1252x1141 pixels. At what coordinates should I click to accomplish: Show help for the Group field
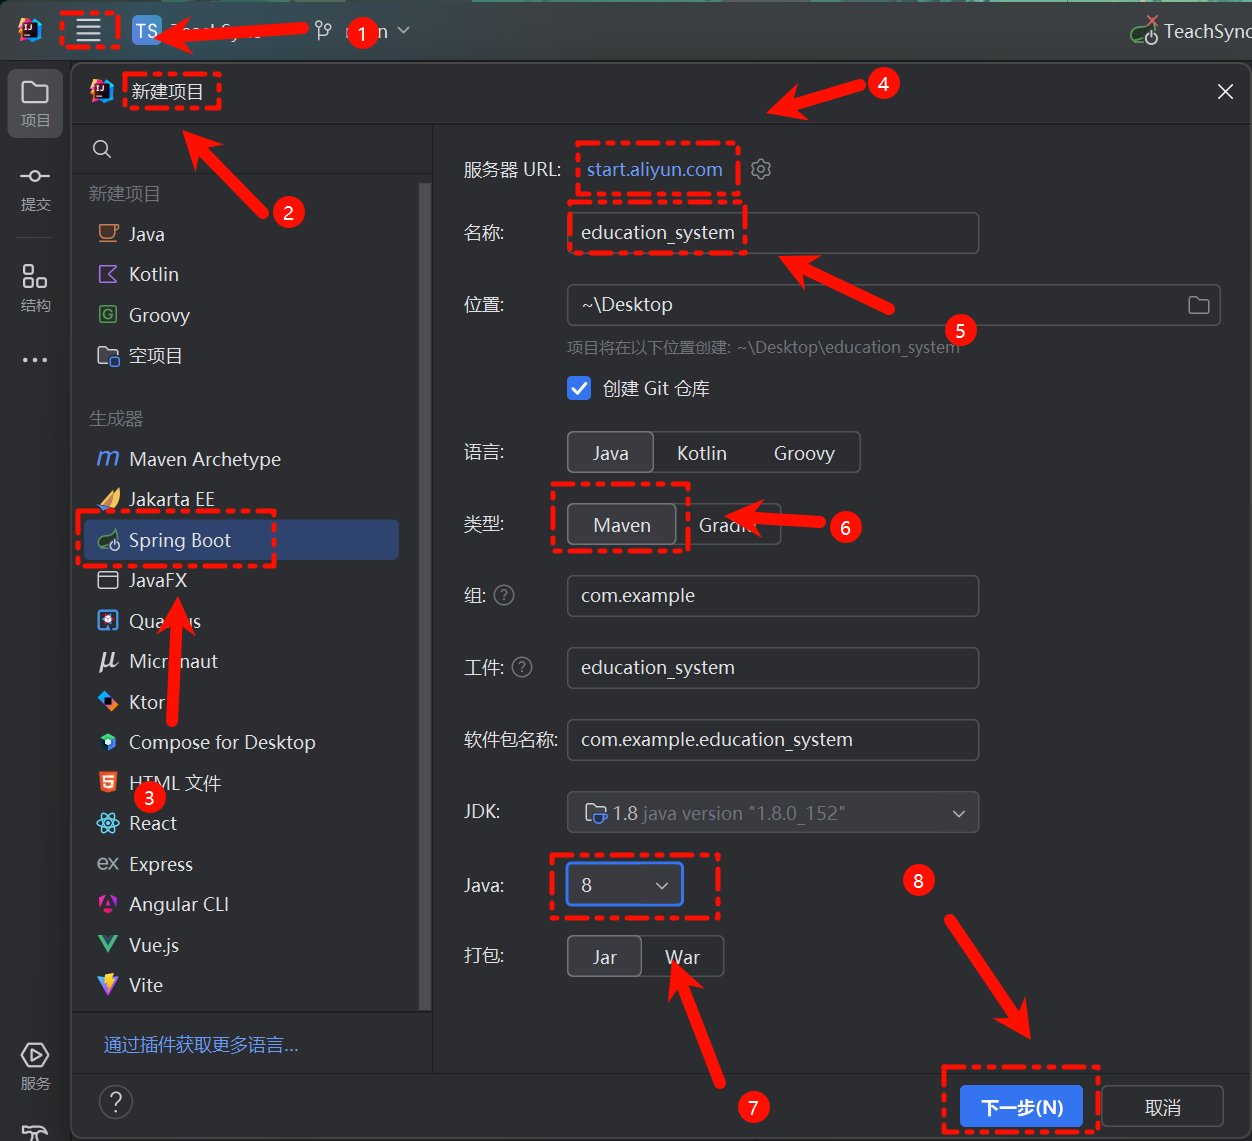tap(504, 595)
